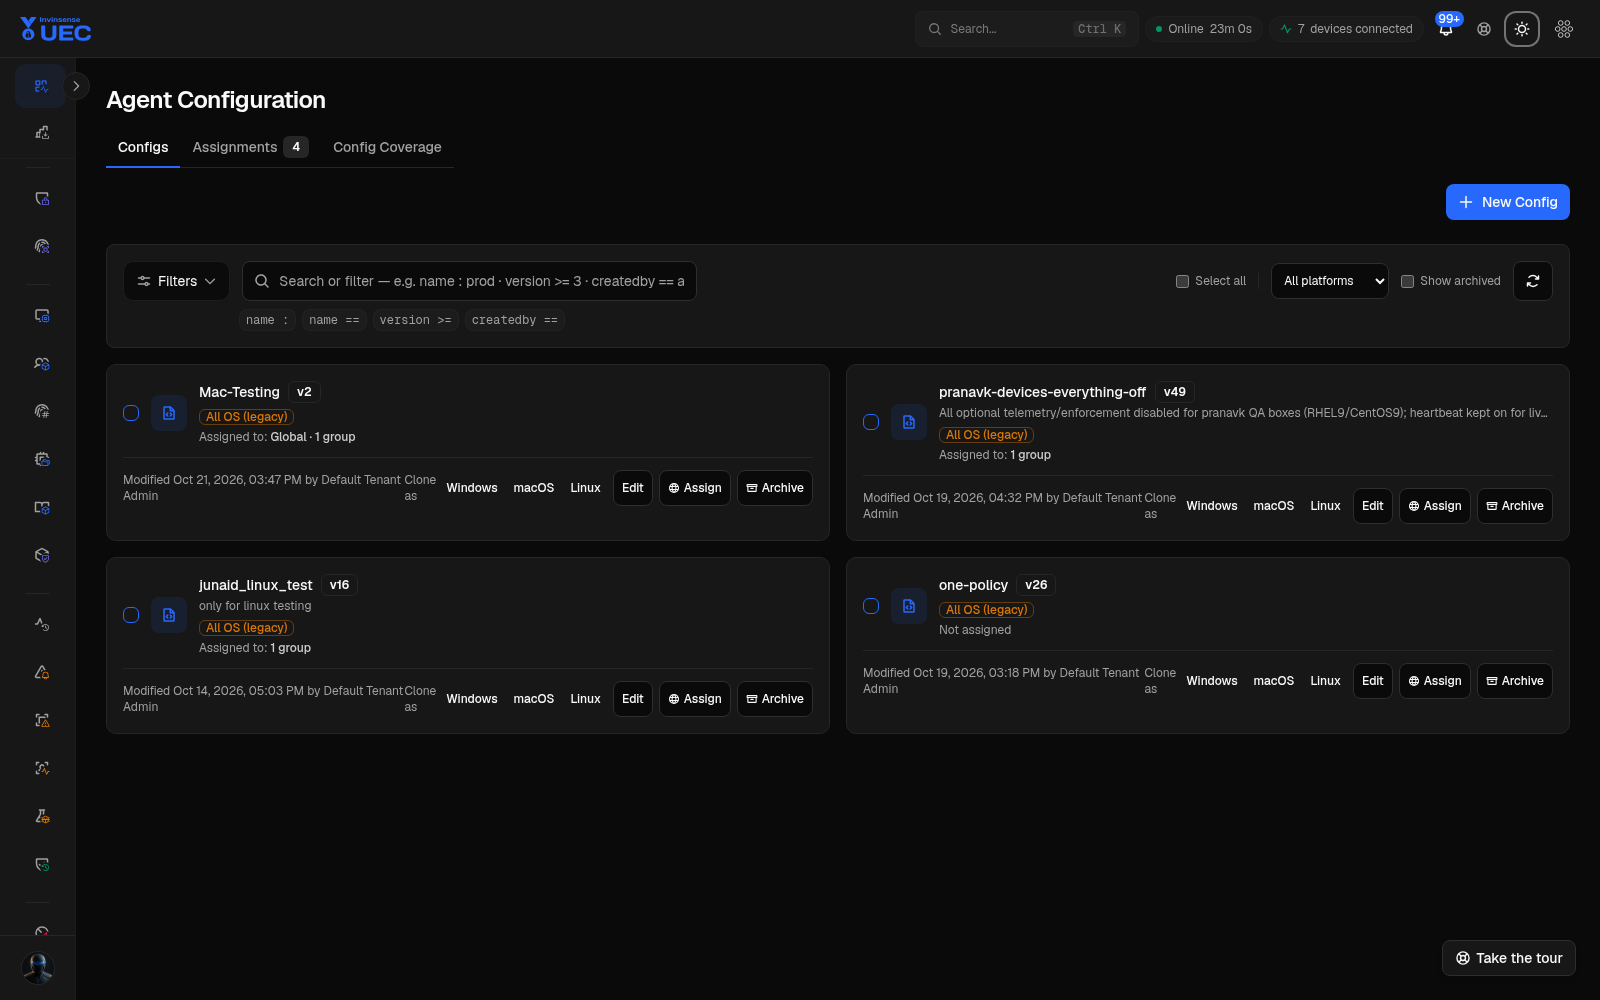Enable the Show archived checkbox

[1407, 281]
